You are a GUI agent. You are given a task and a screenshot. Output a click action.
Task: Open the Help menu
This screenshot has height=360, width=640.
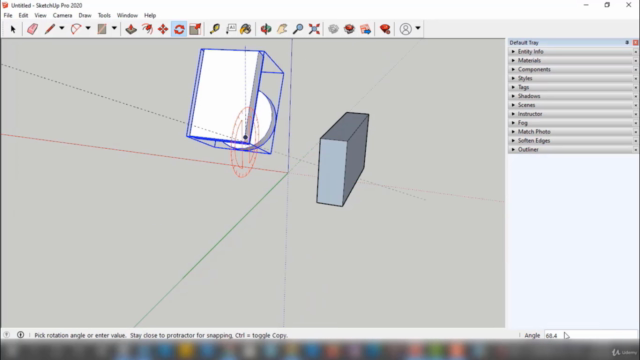click(150, 16)
